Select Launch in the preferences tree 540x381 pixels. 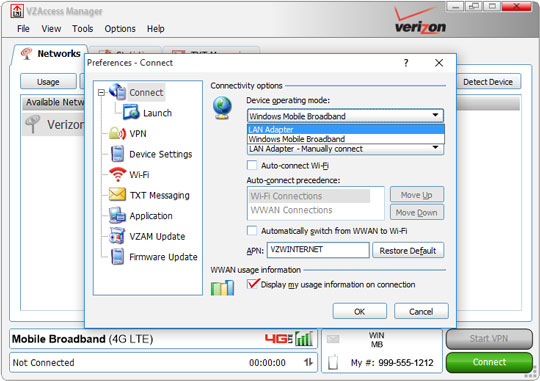157,113
